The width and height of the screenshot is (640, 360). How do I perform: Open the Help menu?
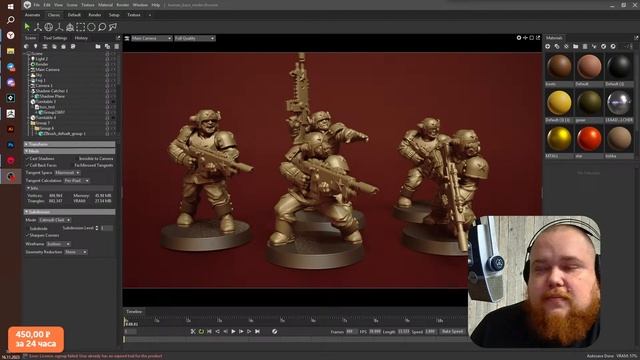point(156,5)
